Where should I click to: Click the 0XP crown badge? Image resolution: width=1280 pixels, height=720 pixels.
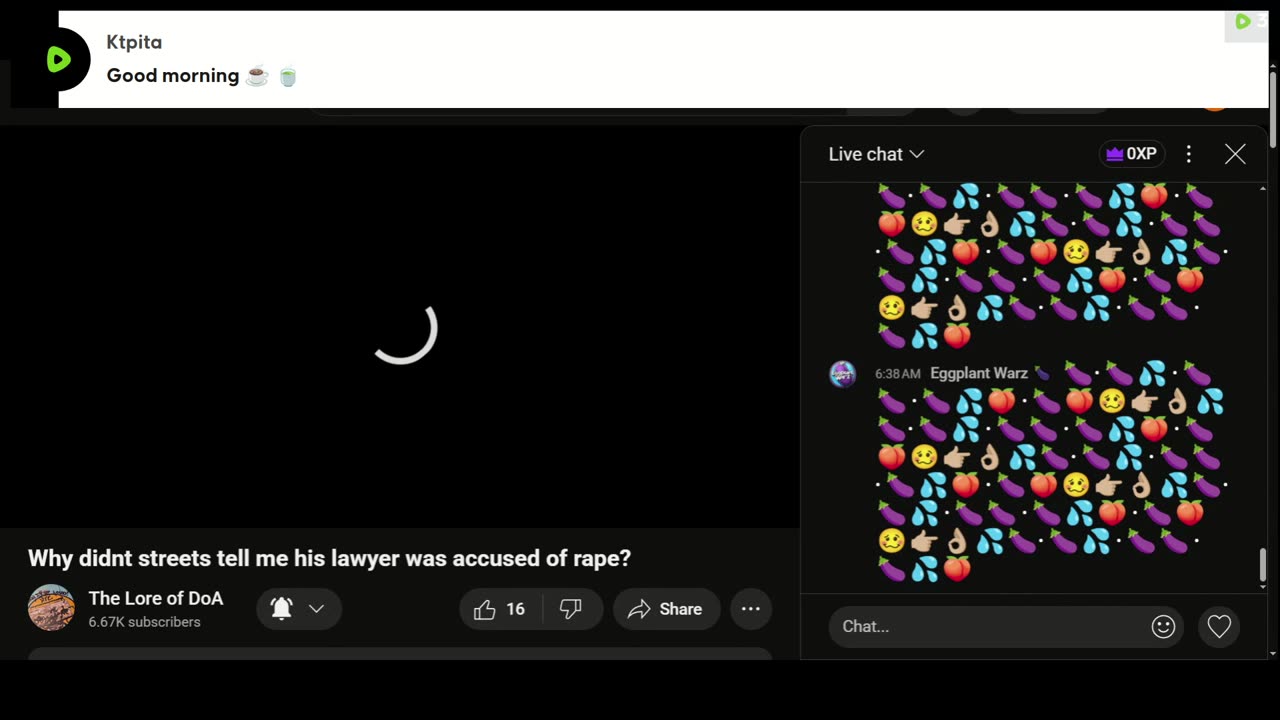(1131, 154)
